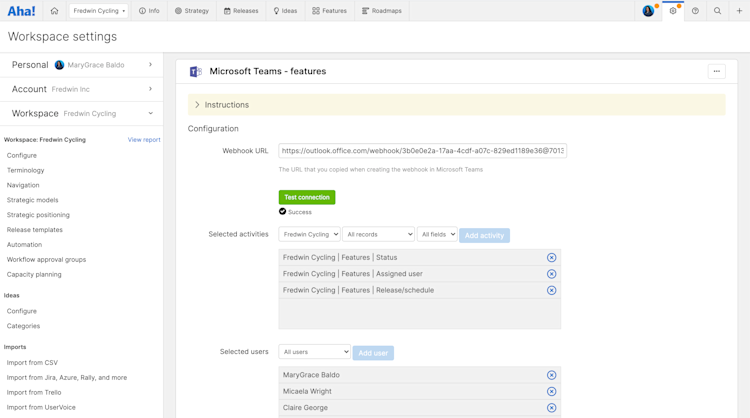Click the plus add icon
The width and height of the screenshot is (750, 418).
[x=739, y=11]
